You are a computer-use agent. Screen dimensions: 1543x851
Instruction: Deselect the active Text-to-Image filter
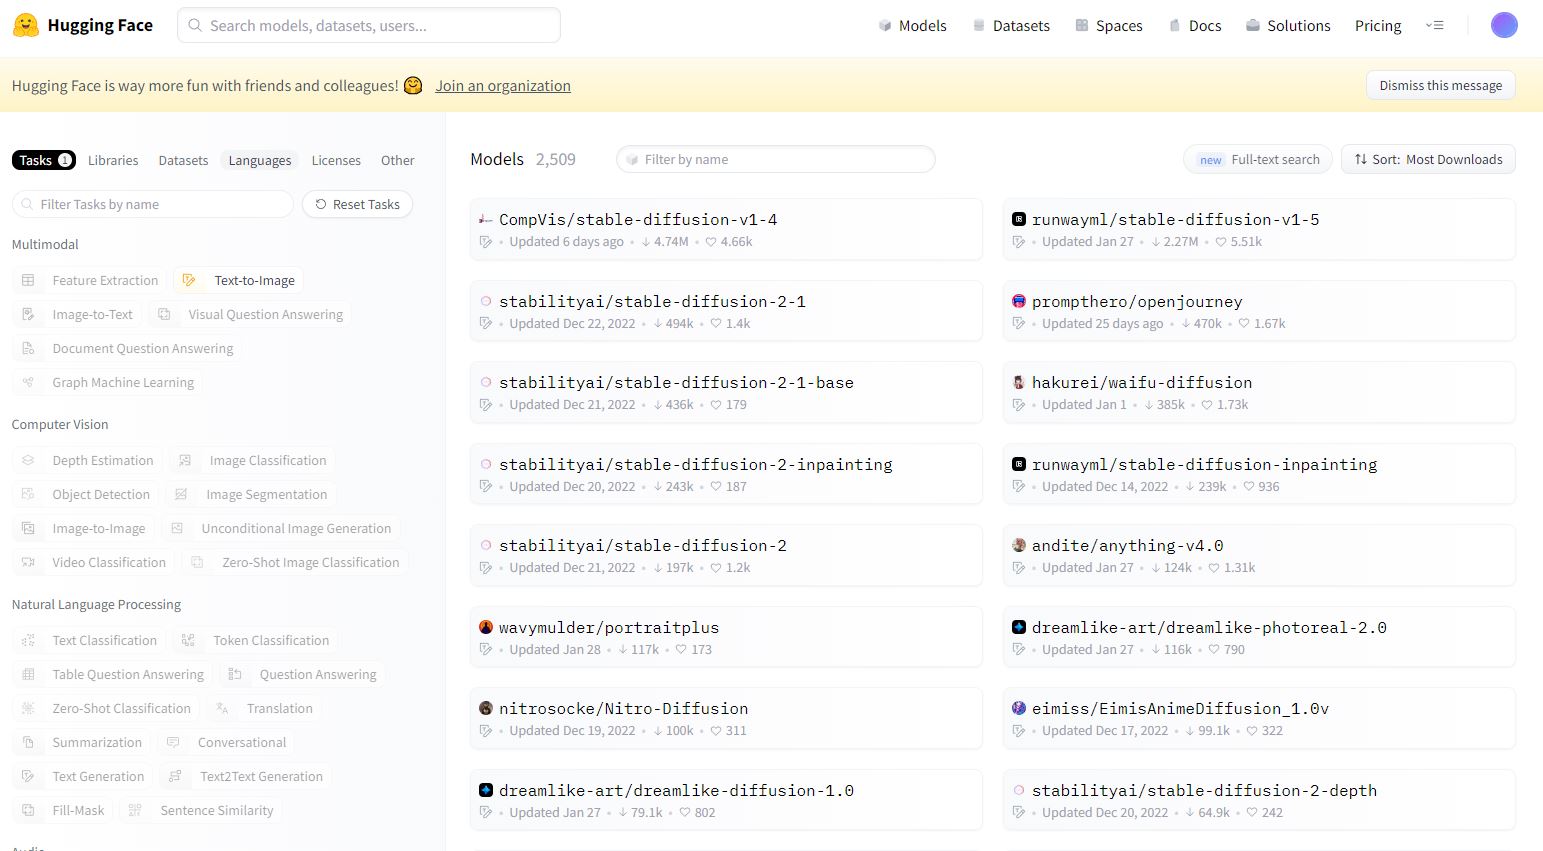coord(239,280)
